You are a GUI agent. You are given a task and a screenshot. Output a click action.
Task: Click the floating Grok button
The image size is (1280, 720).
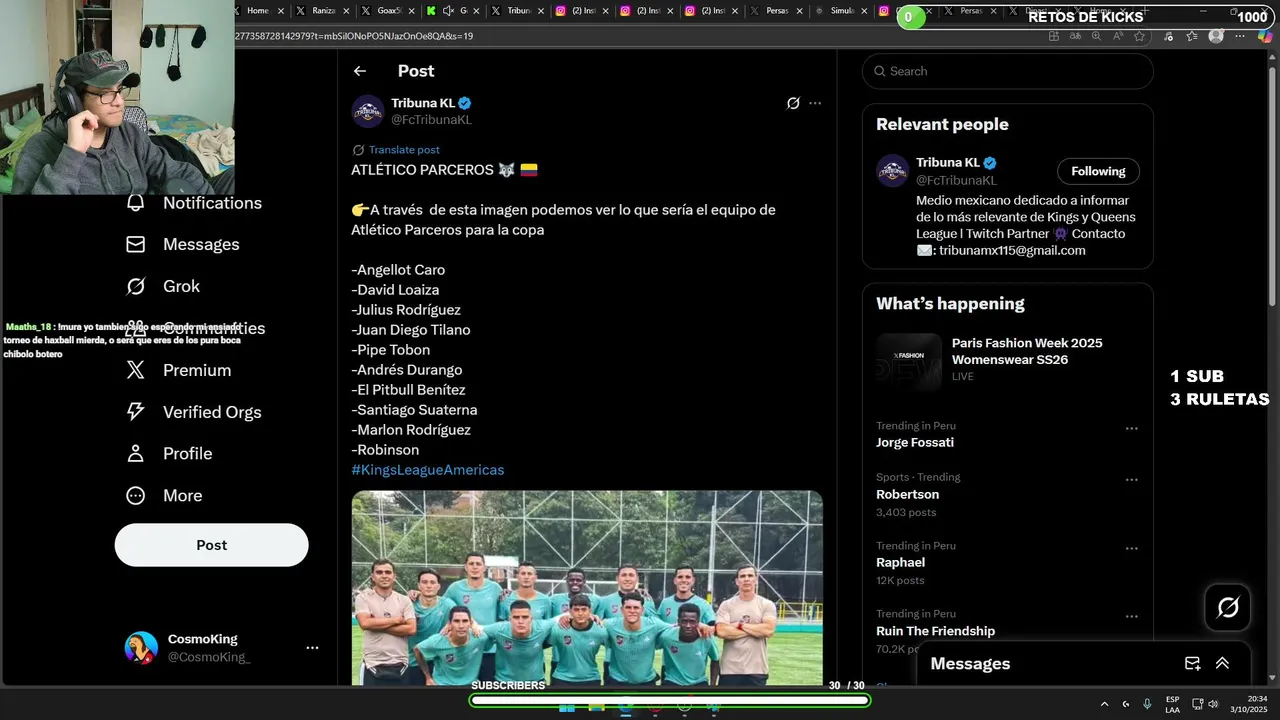point(1228,607)
